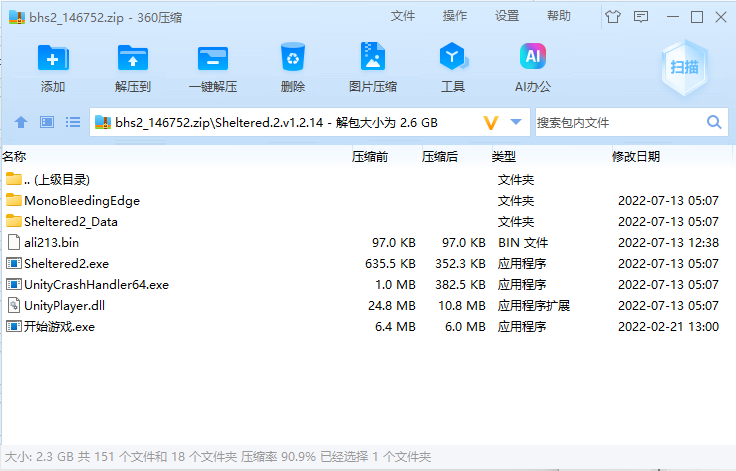Click the skin (shirt) icon in title bar

click(x=613, y=17)
